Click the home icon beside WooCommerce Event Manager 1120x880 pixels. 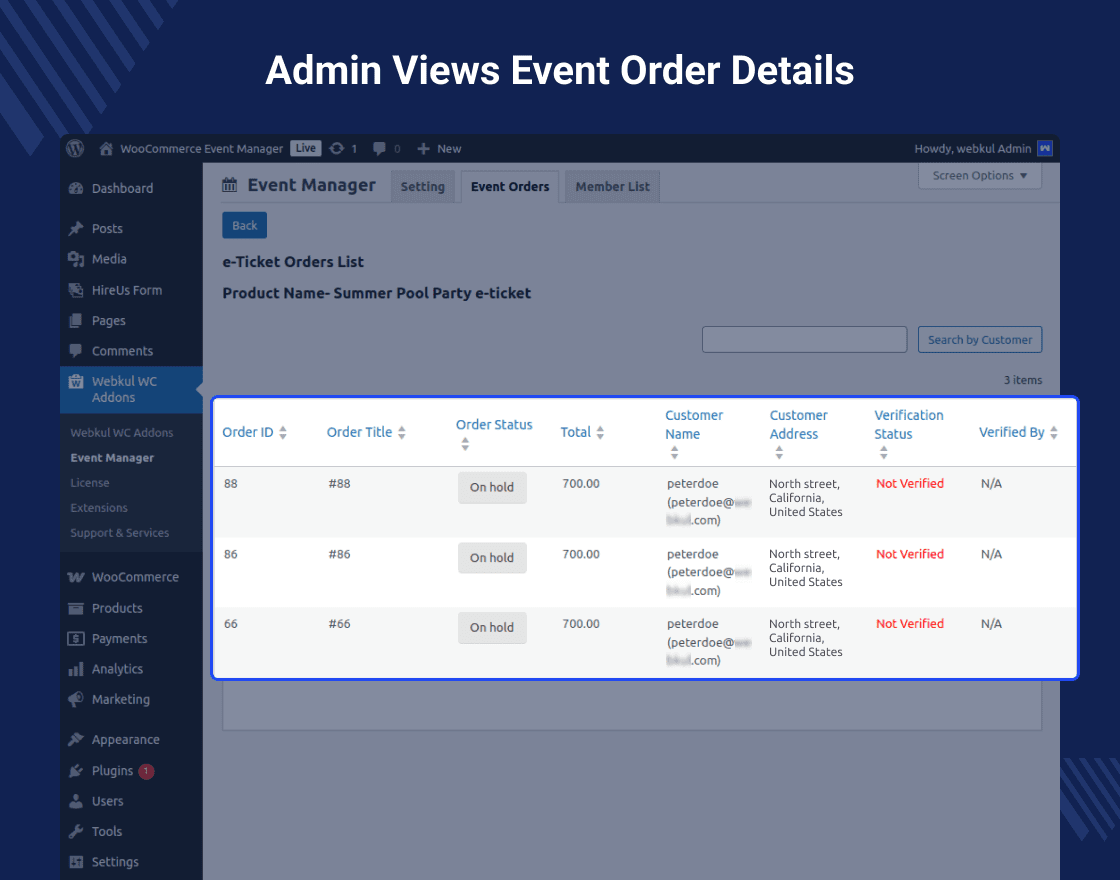coord(106,149)
